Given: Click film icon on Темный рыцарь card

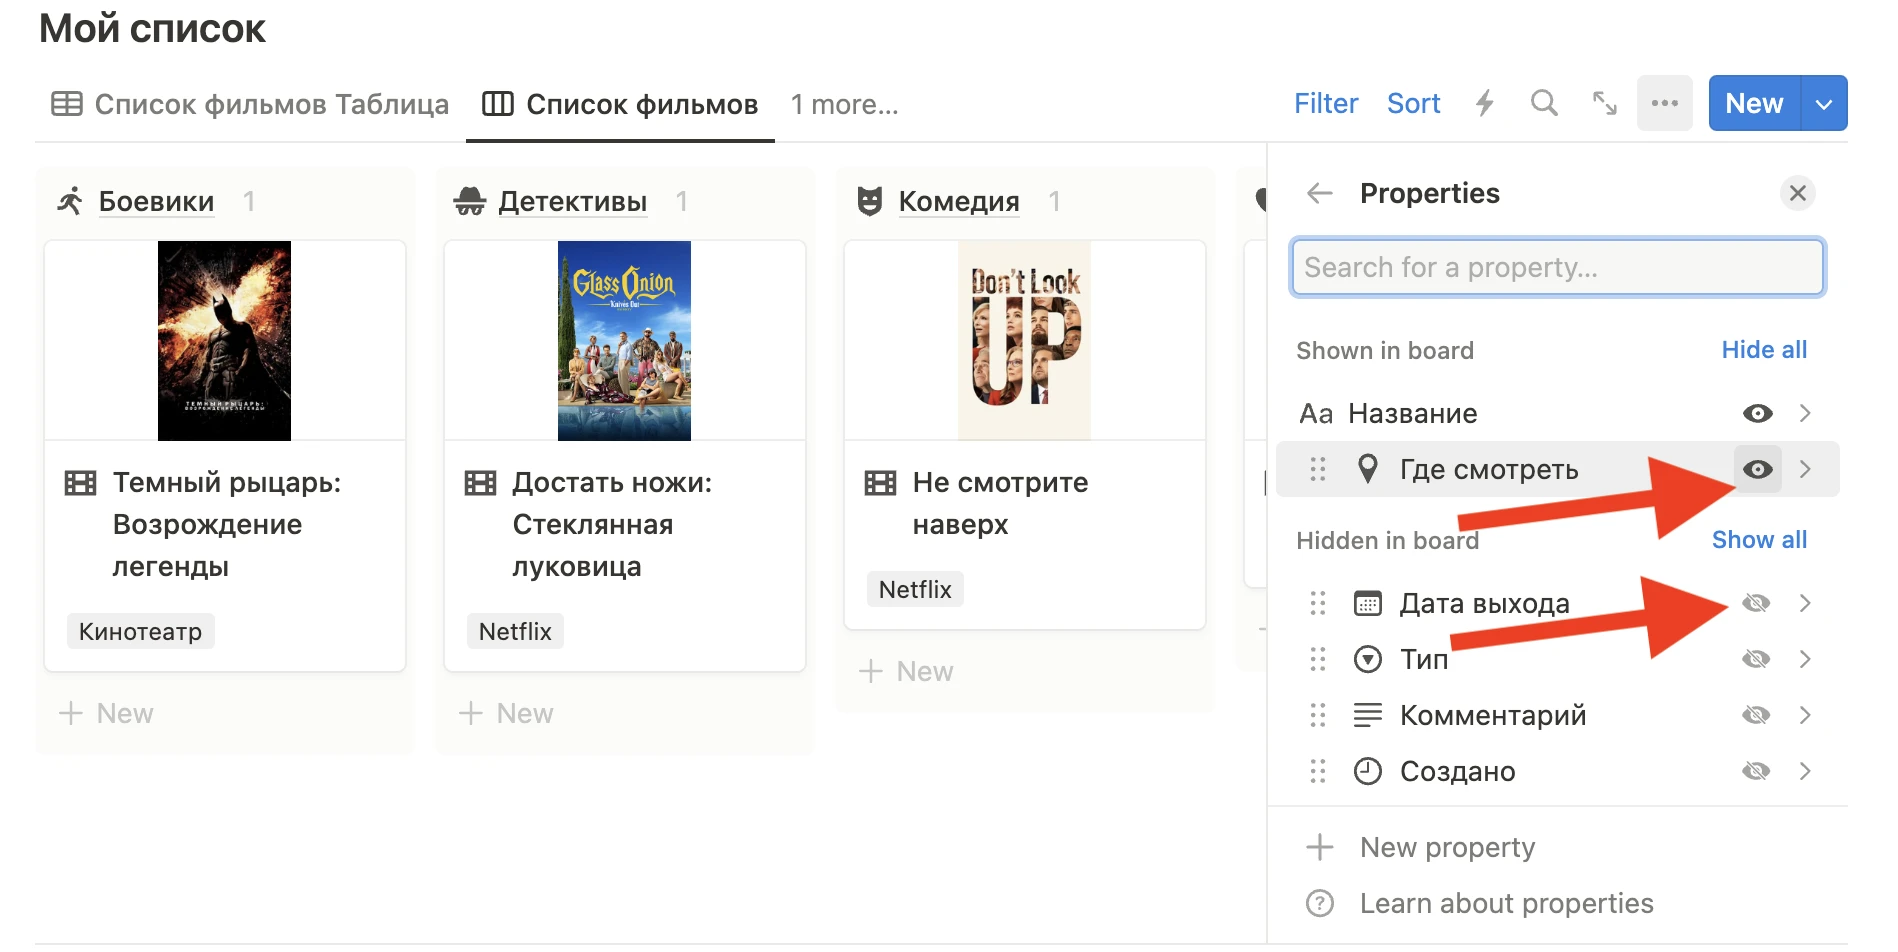Looking at the screenshot, I should click(x=80, y=484).
